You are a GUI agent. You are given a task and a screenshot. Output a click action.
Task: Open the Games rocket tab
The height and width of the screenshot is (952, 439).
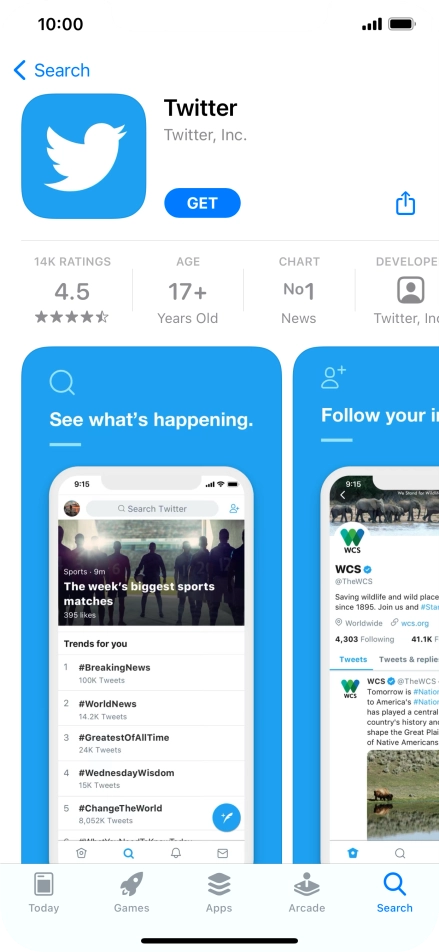click(x=132, y=885)
